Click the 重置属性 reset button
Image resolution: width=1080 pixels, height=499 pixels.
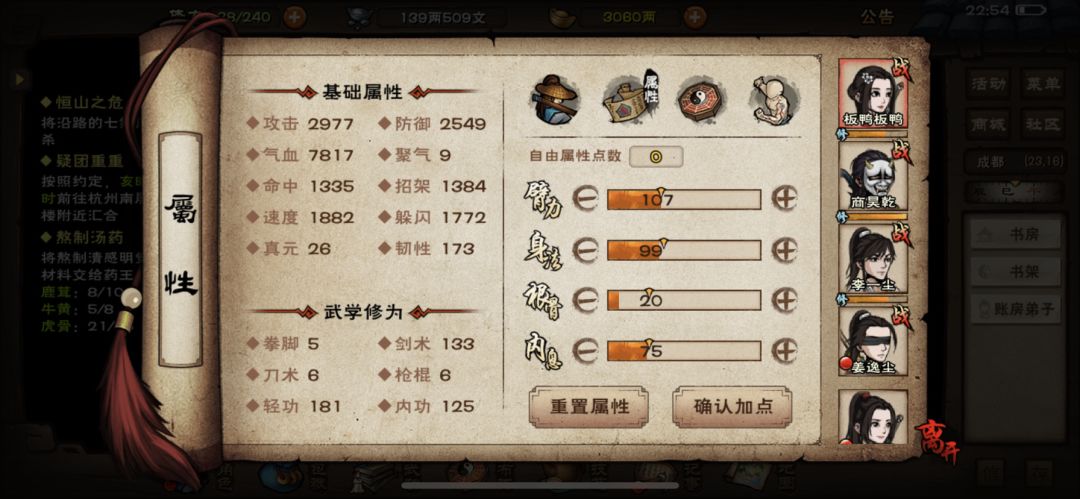click(590, 407)
